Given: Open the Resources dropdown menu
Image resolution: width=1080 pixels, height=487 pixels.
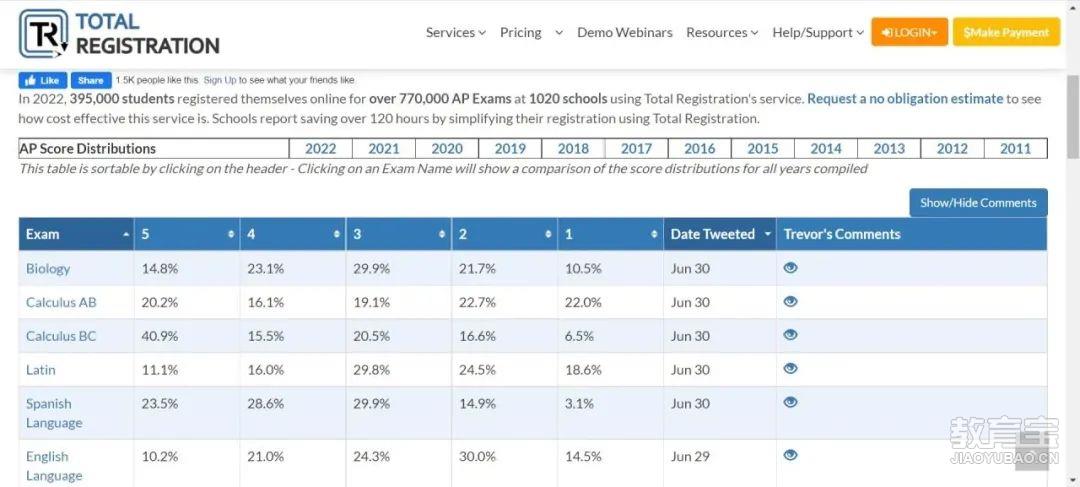Looking at the screenshot, I should 722,32.
